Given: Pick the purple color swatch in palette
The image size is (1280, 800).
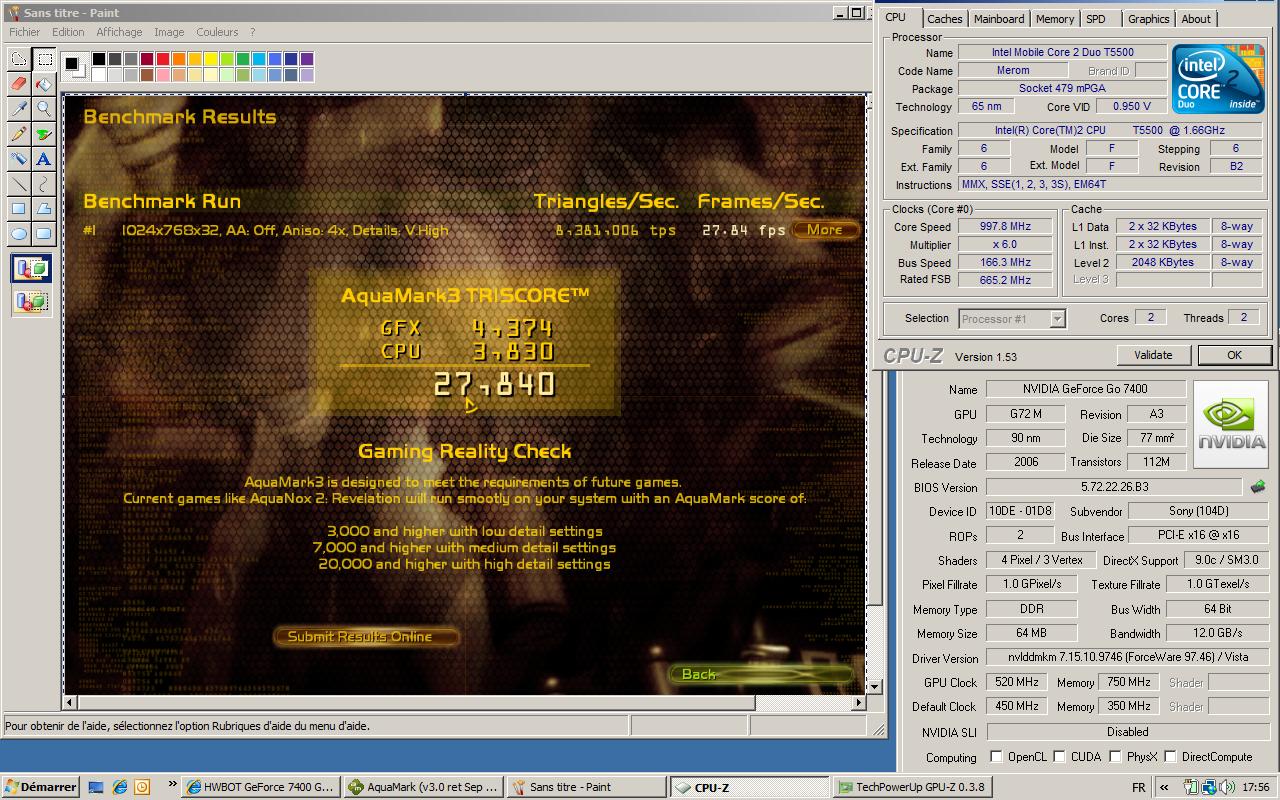Looking at the screenshot, I should [x=307, y=60].
